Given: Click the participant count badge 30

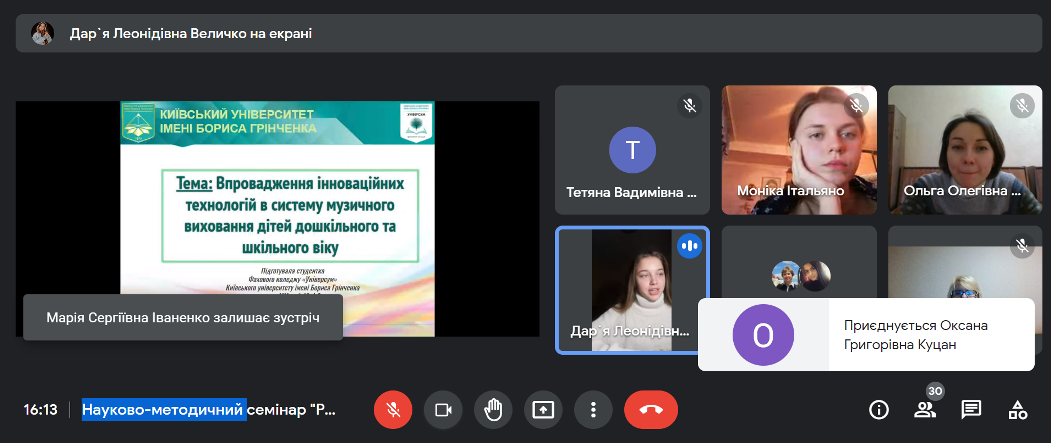Looking at the screenshot, I should tap(936, 391).
